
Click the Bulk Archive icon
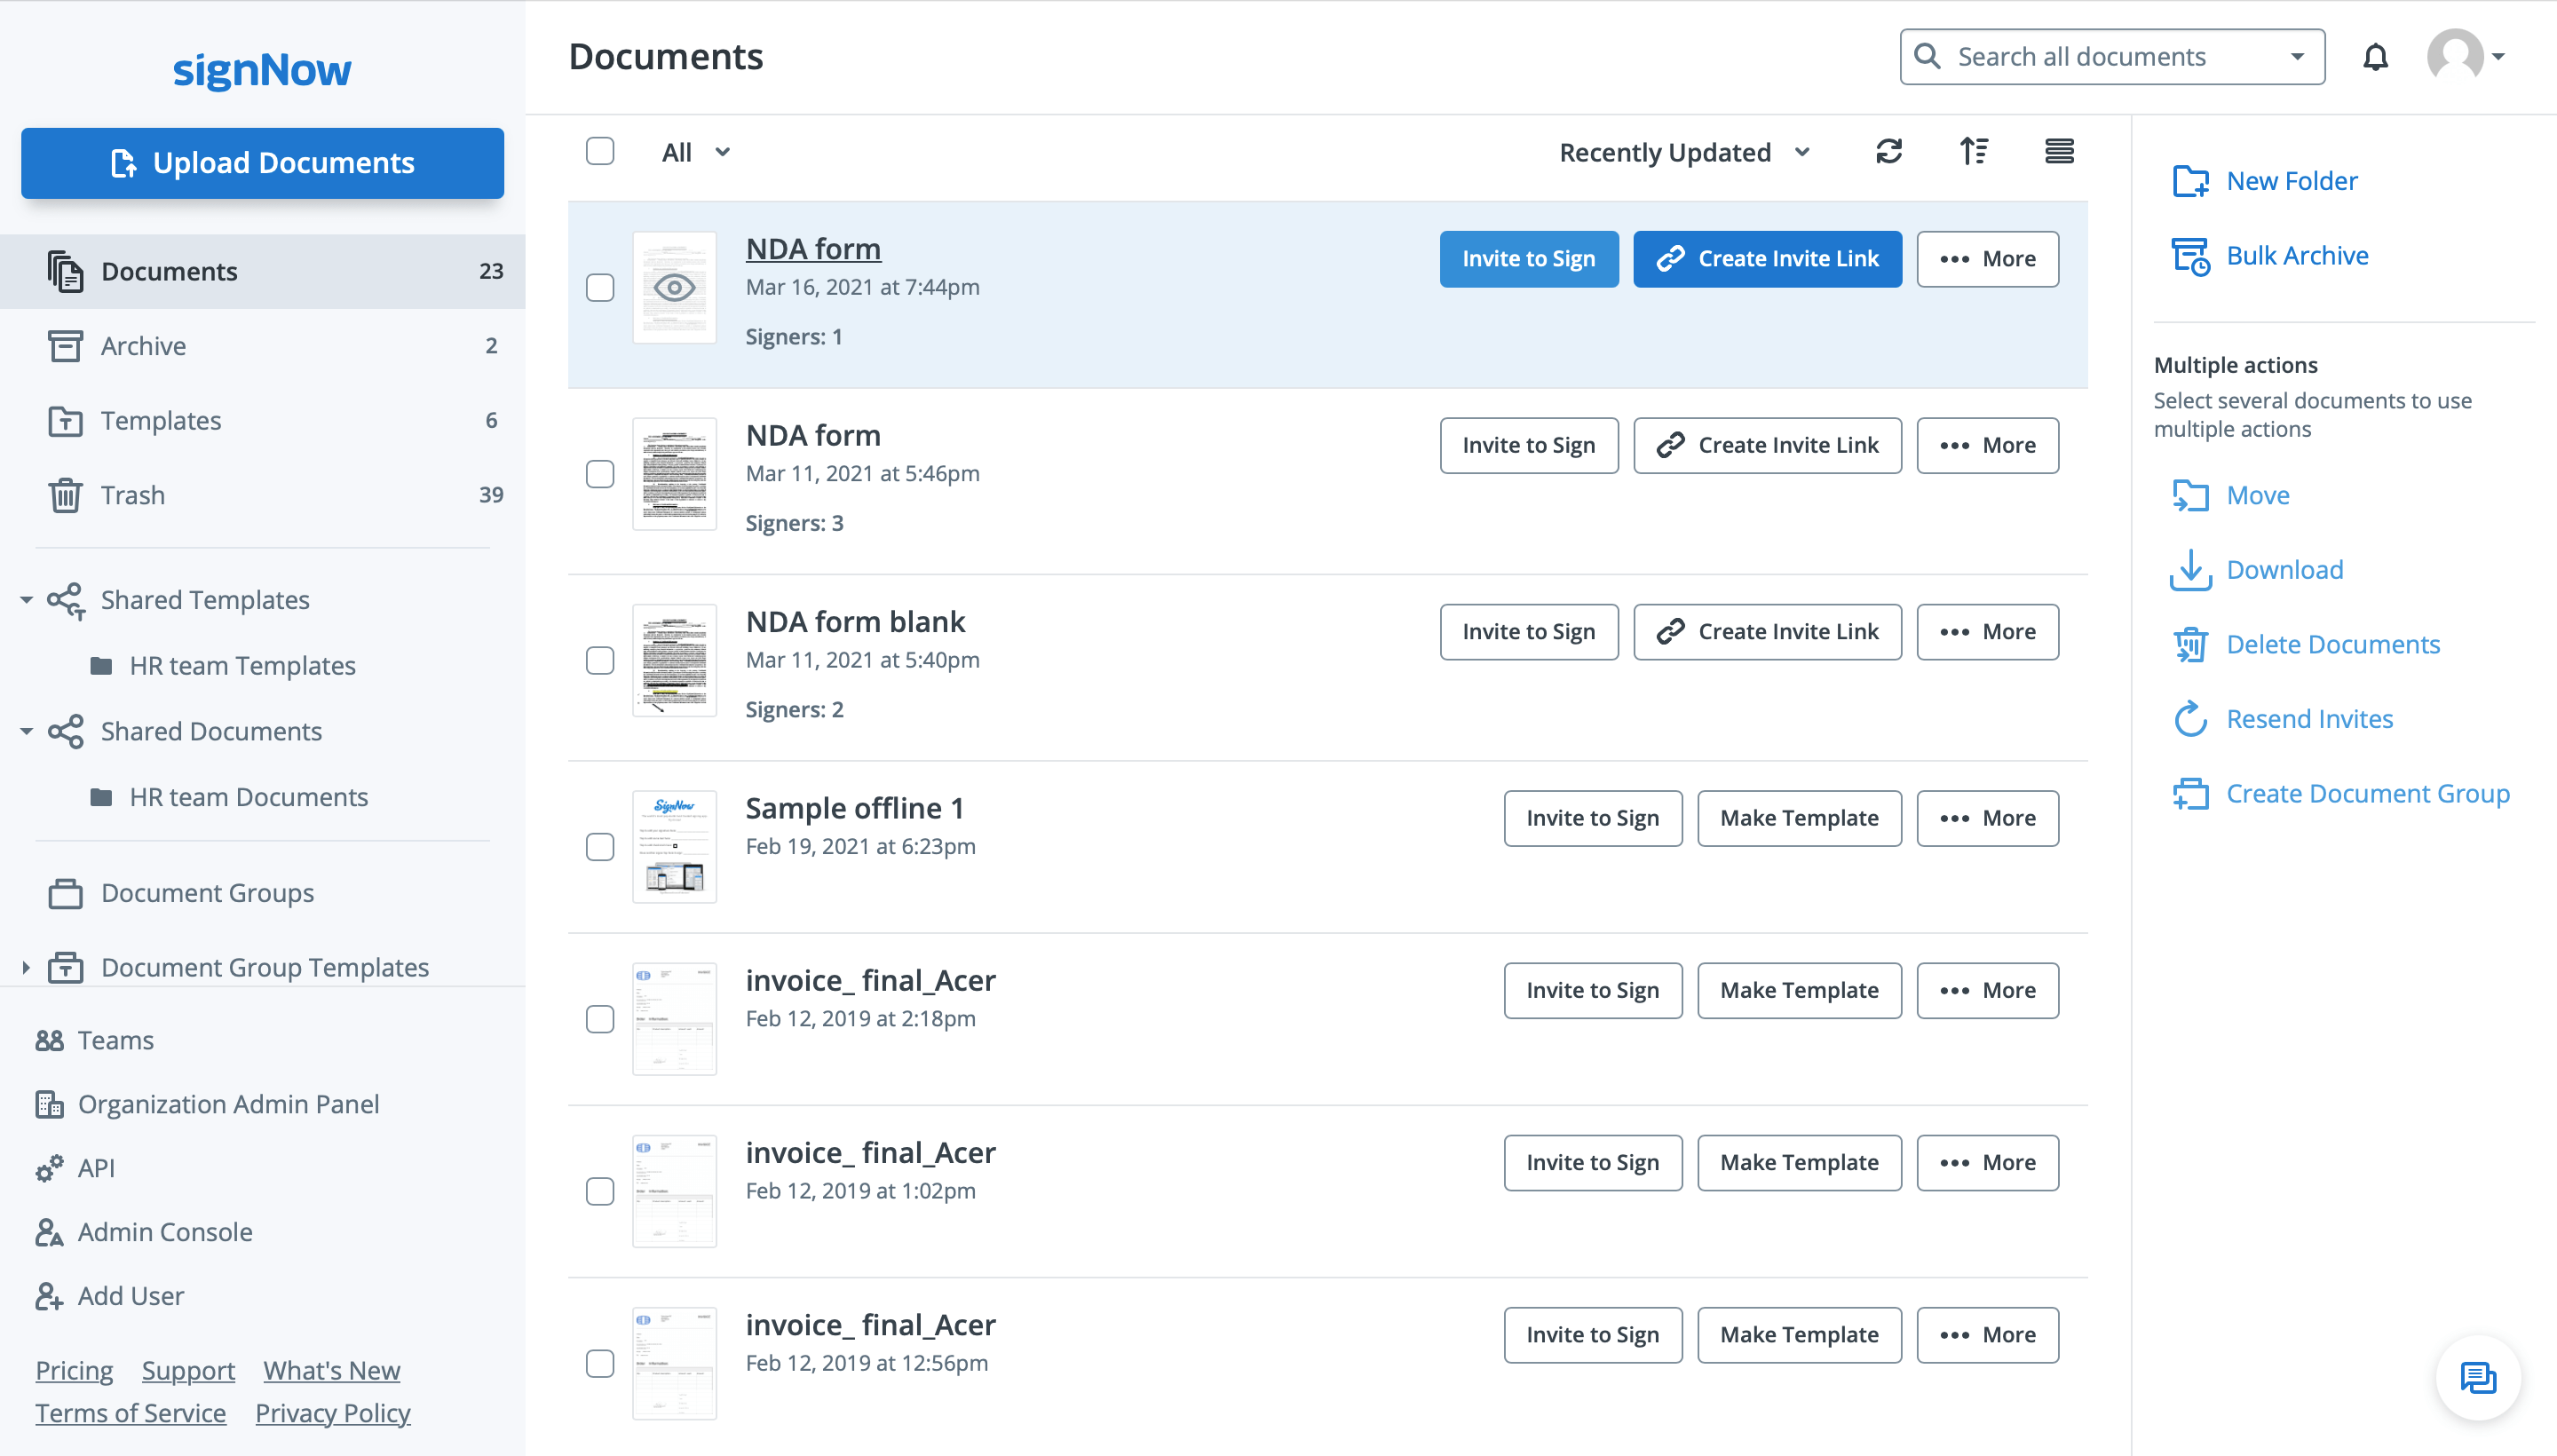2190,255
